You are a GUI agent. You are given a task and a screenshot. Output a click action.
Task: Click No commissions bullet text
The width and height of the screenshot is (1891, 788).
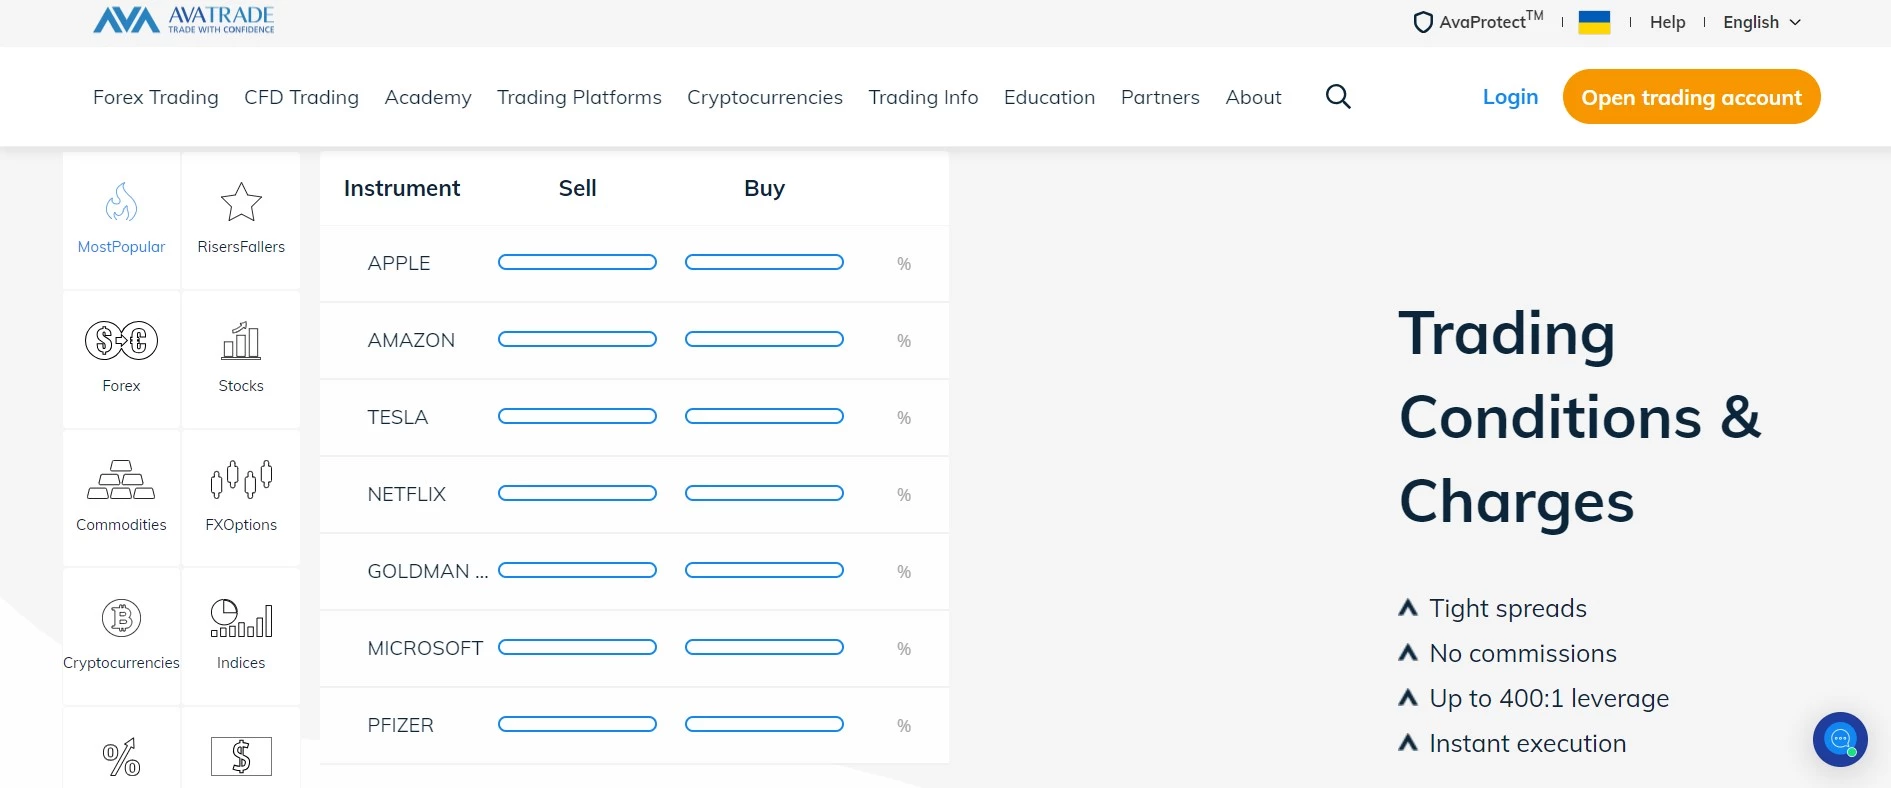point(1523,653)
